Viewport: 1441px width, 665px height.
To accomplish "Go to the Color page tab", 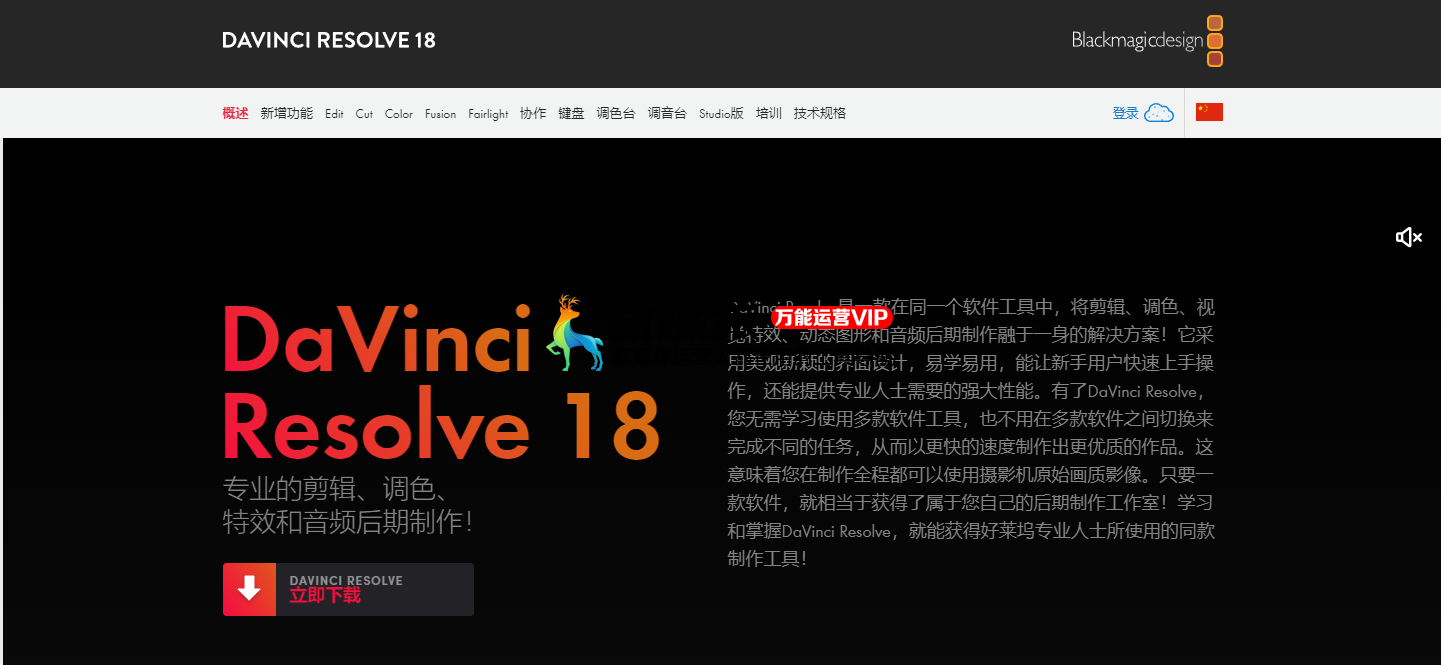I will [x=399, y=114].
